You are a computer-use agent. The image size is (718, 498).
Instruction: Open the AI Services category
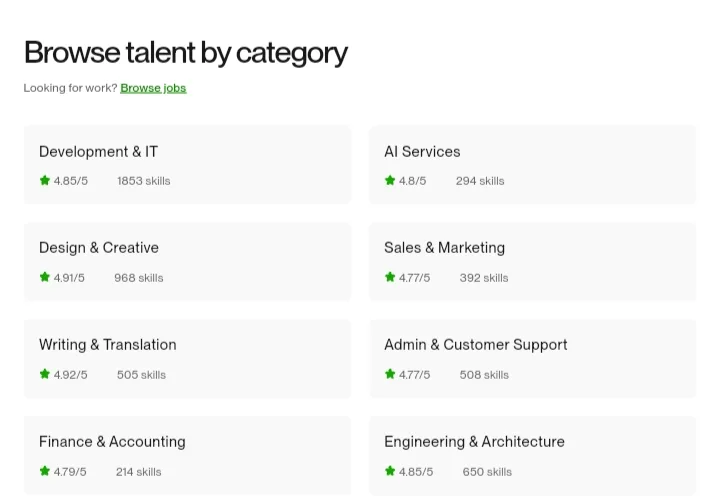[x=422, y=152]
